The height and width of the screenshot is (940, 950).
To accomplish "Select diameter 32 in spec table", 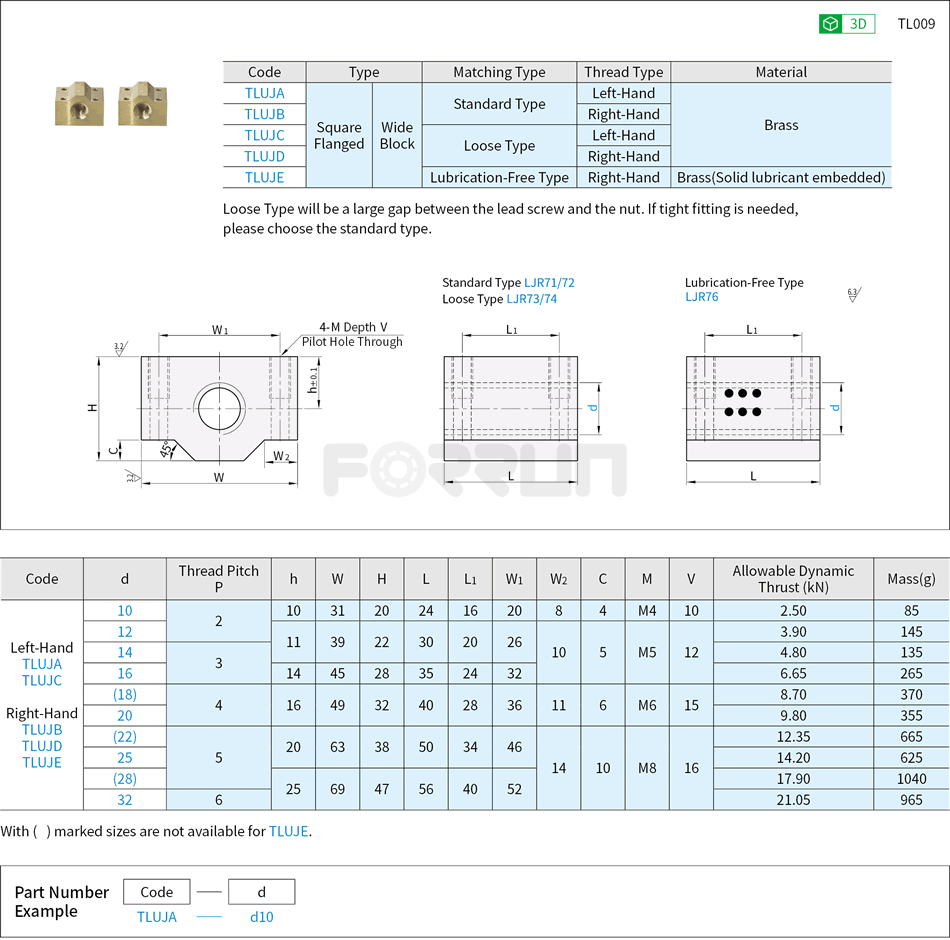I will [125, 800].
